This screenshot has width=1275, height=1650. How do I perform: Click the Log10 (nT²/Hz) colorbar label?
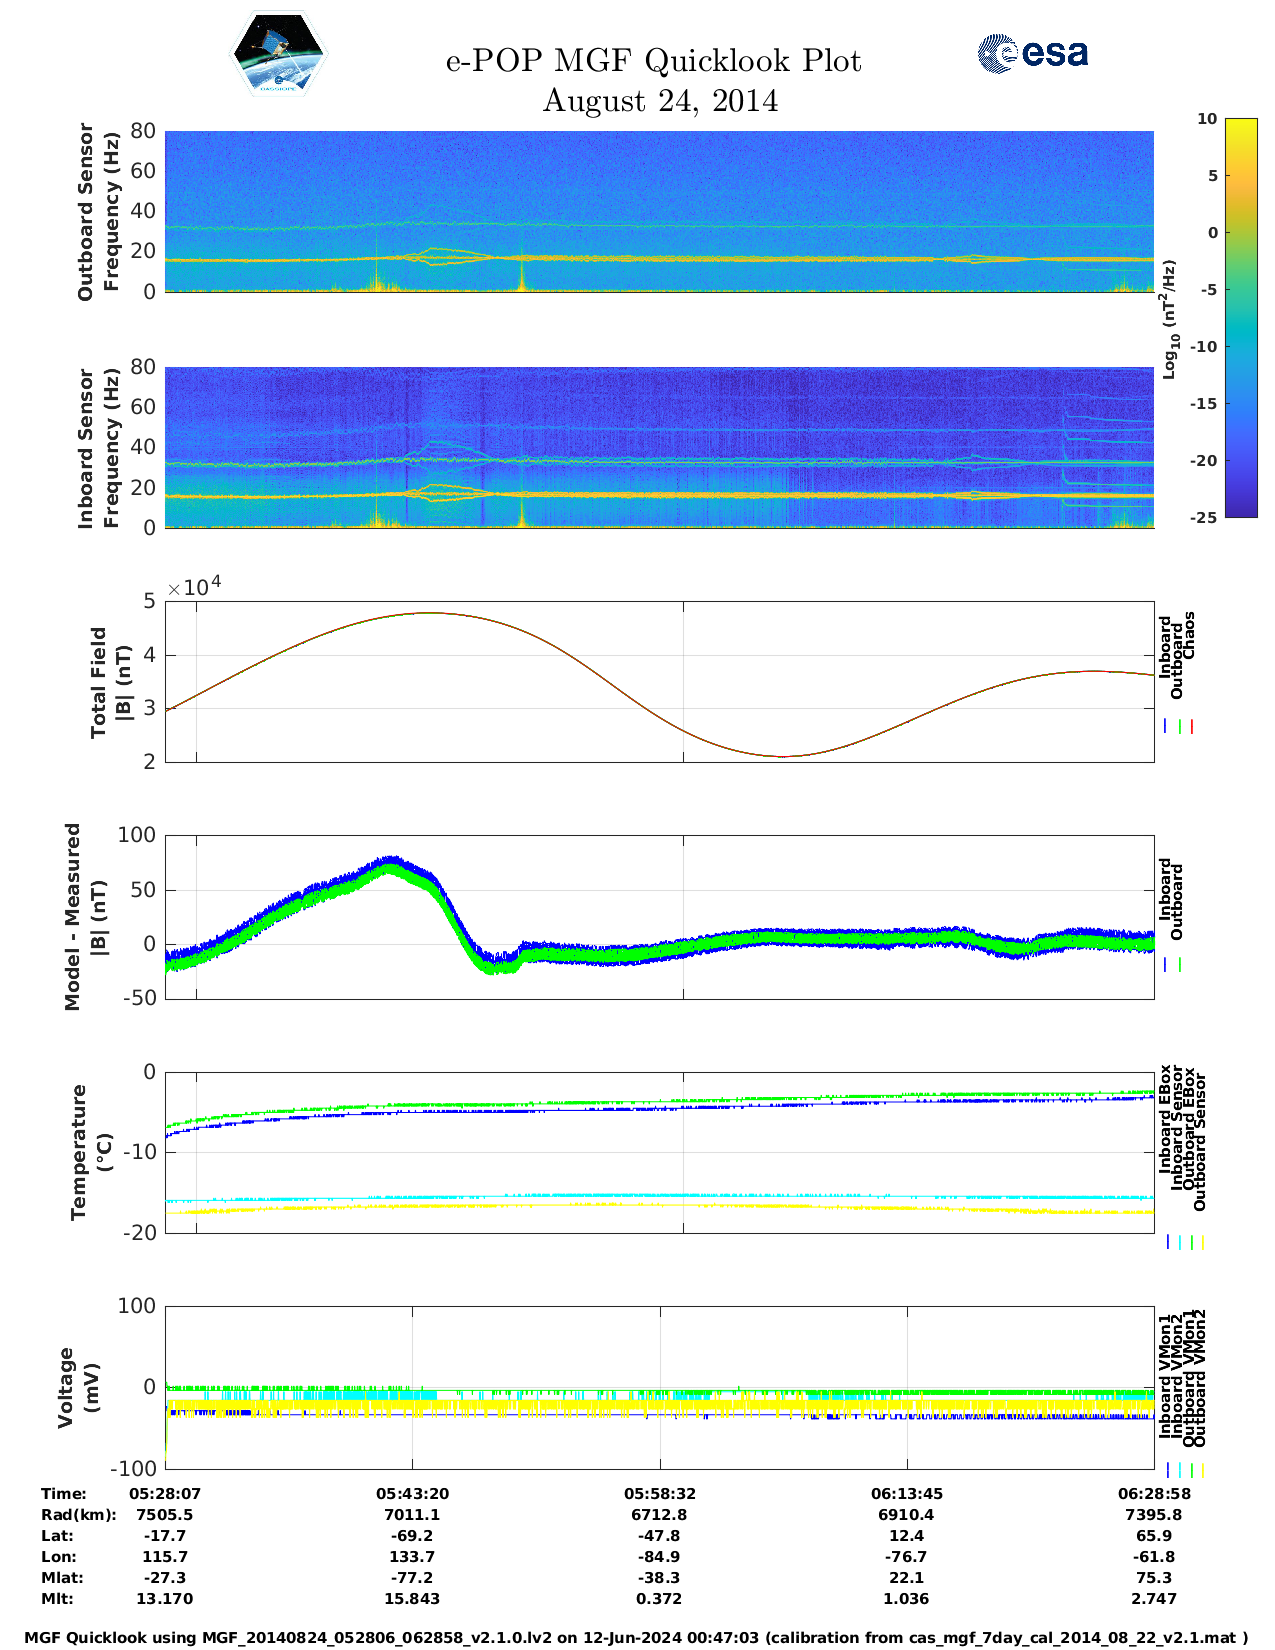click(1169, 319)
